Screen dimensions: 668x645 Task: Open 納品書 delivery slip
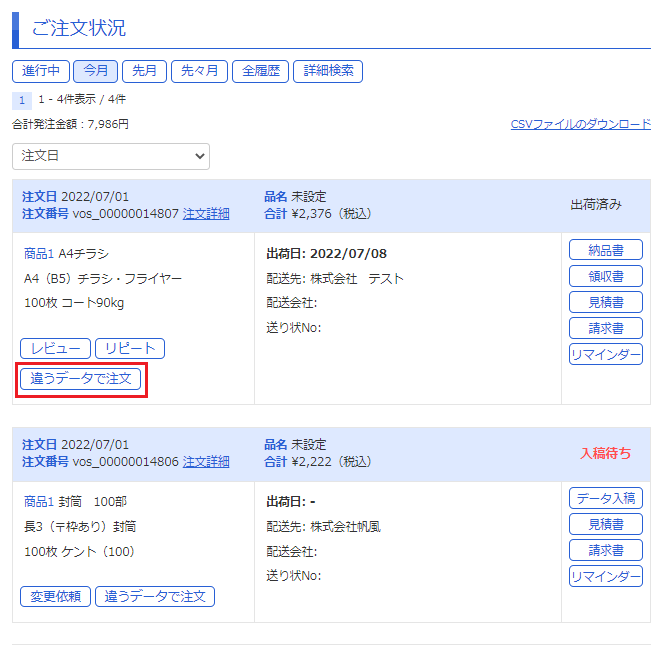click(x=605, y=250)
